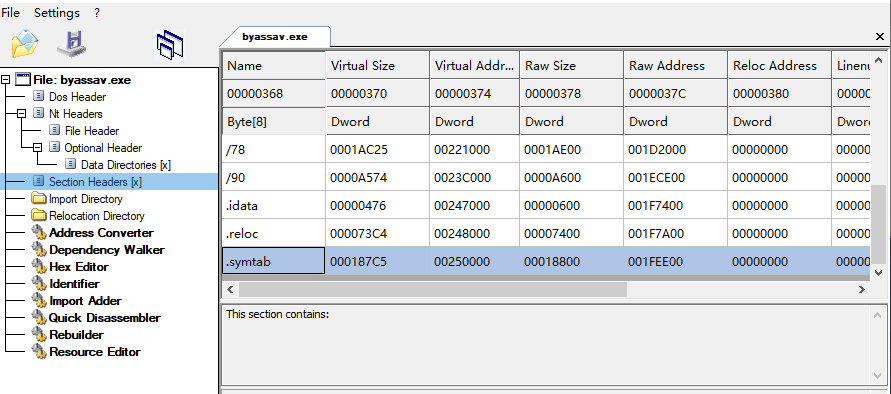Click the cascaded windows toolbar icon

[170, 45]
